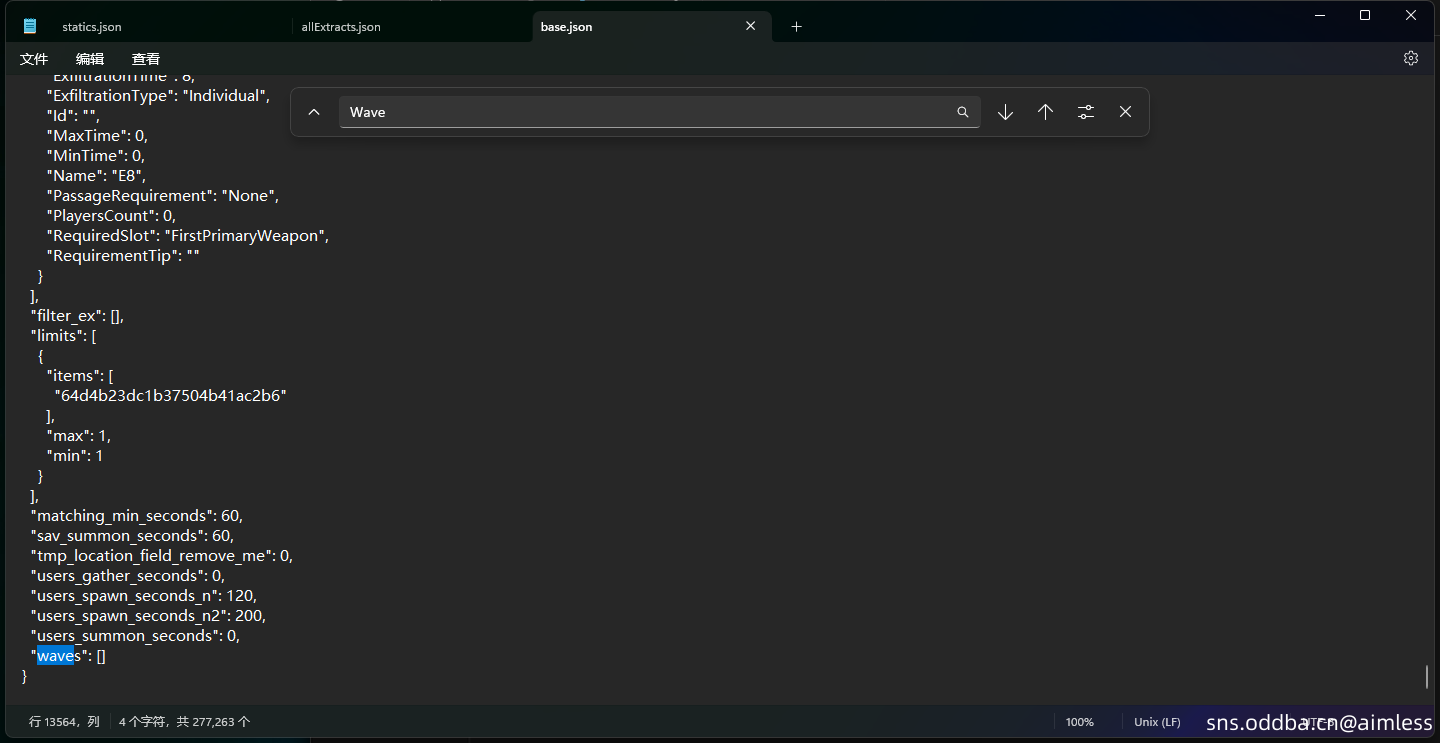Image resolution: width=1440 pixels, height=743 pixels.
Task: Click the Unix (LF) line ending indicator
Action: coord(1157,722)
